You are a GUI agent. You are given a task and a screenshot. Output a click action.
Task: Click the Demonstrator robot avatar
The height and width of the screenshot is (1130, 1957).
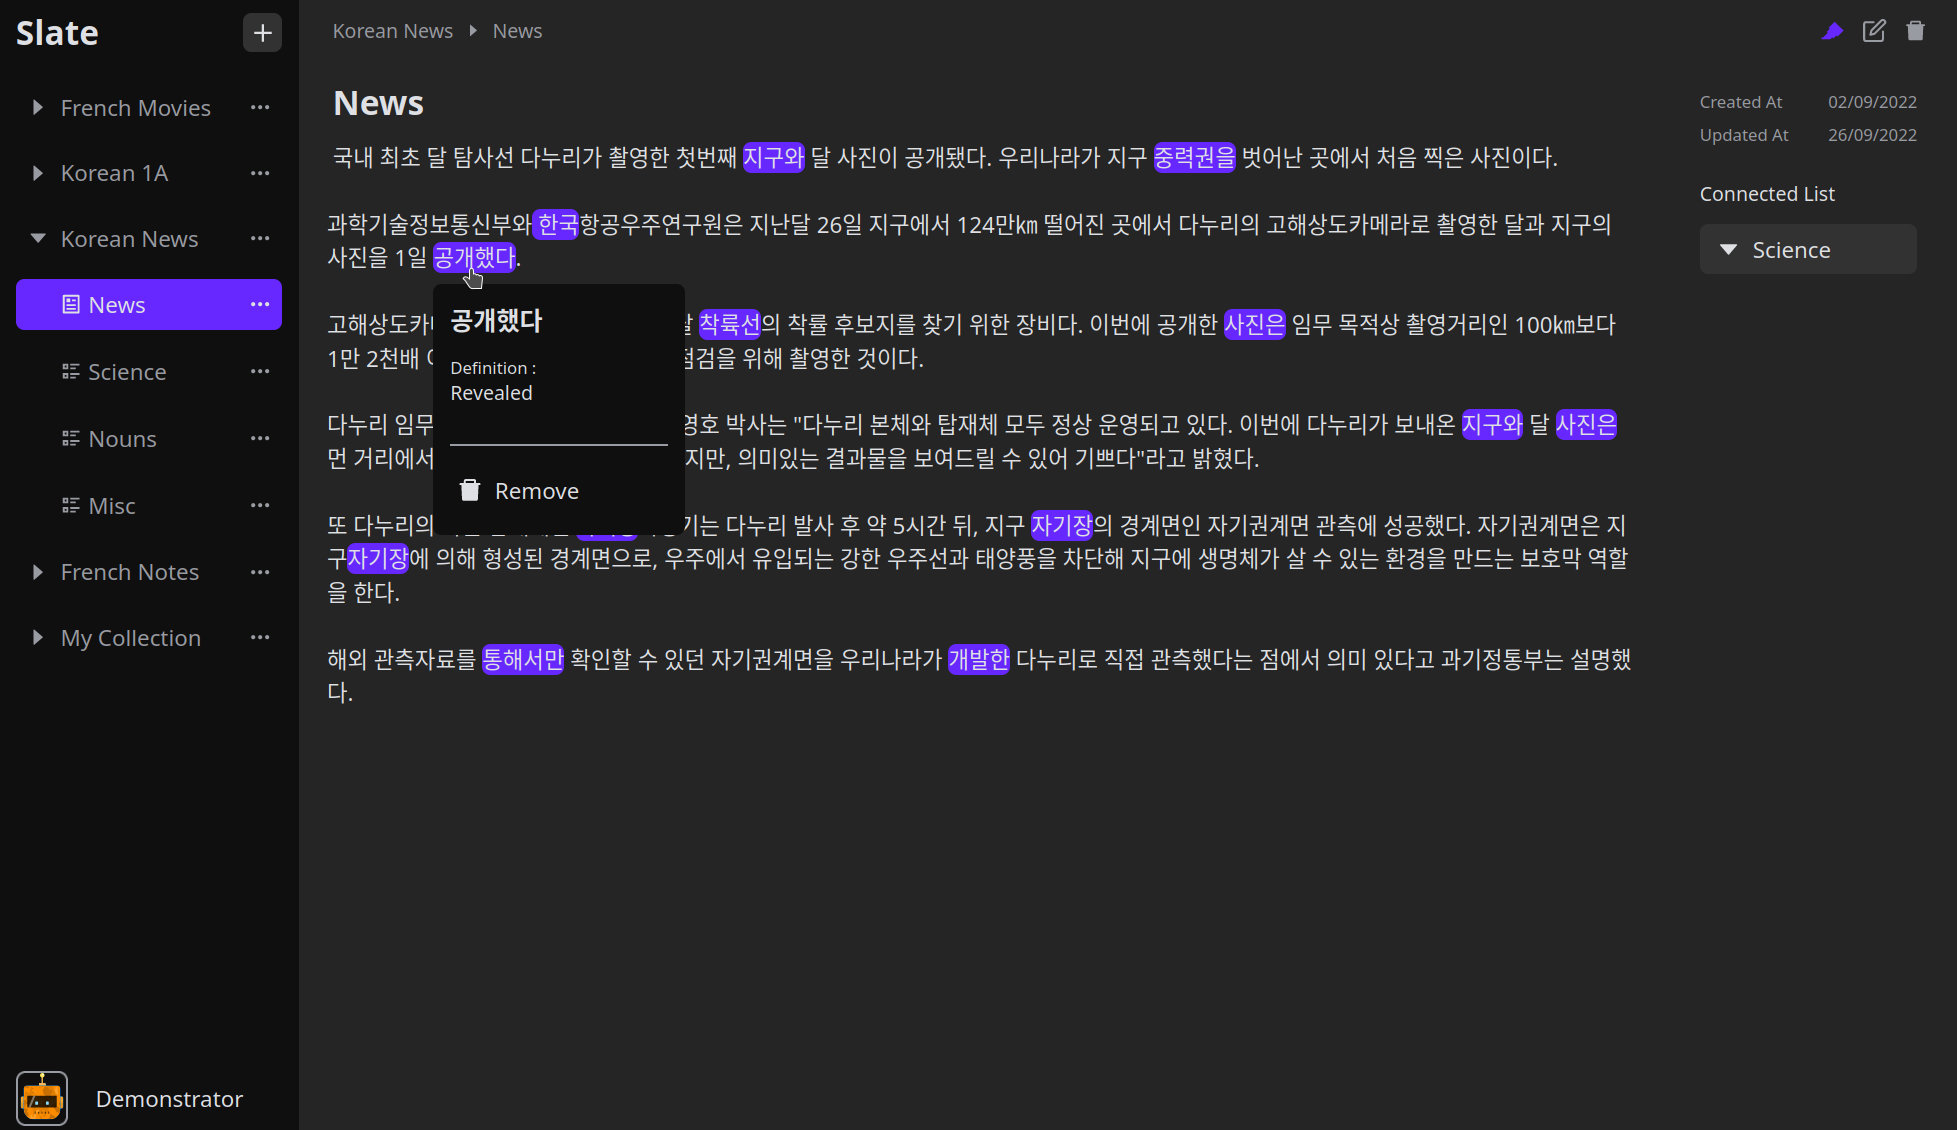pyautogui.click(x=42, y=1097)
